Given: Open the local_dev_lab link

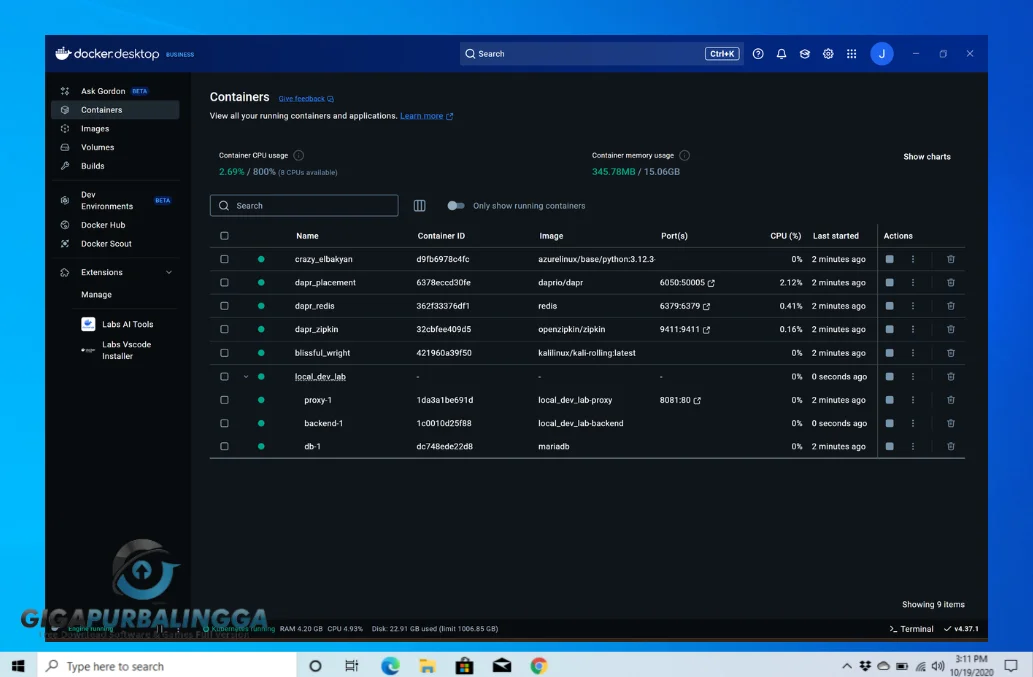Looking at the screenshot, I should pyautogui.click(x=320, y=377).
